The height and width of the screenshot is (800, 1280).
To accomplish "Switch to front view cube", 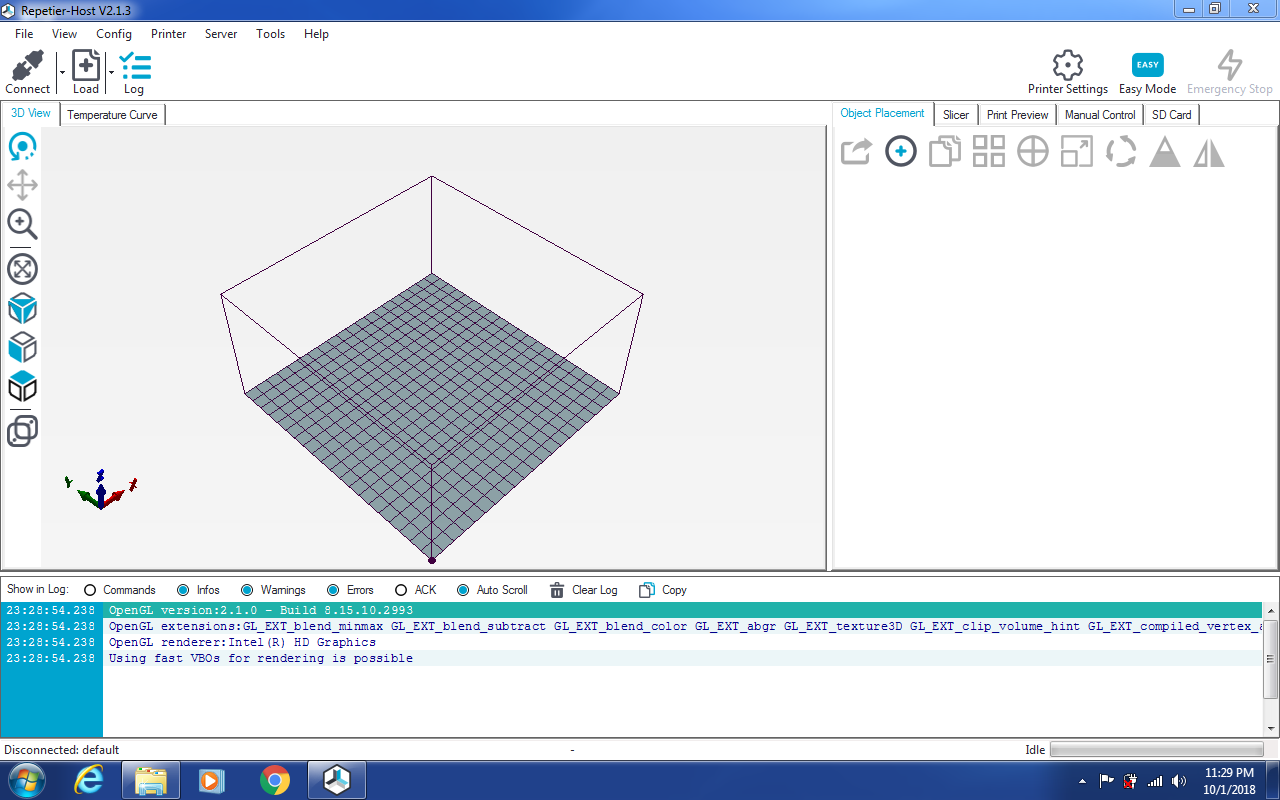I will [x=22, y=347].
